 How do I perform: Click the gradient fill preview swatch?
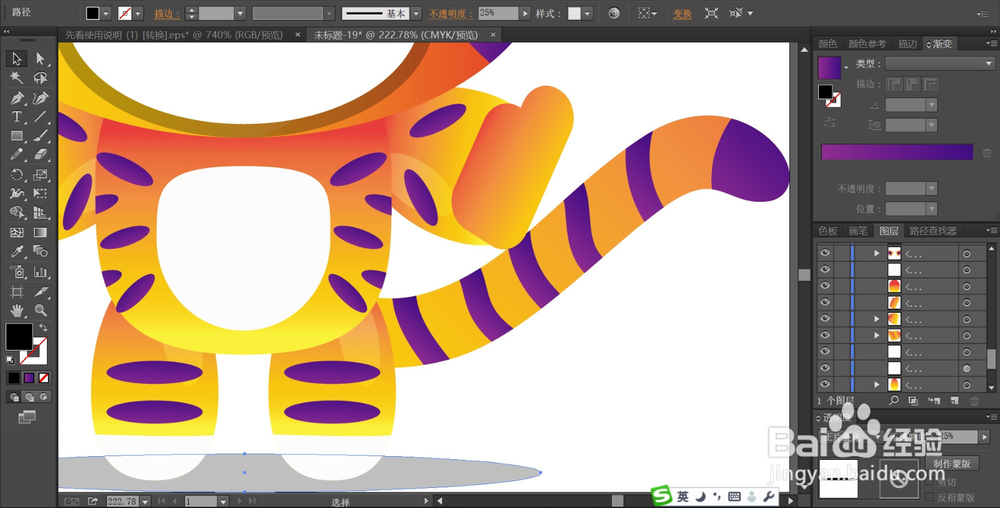829,68
